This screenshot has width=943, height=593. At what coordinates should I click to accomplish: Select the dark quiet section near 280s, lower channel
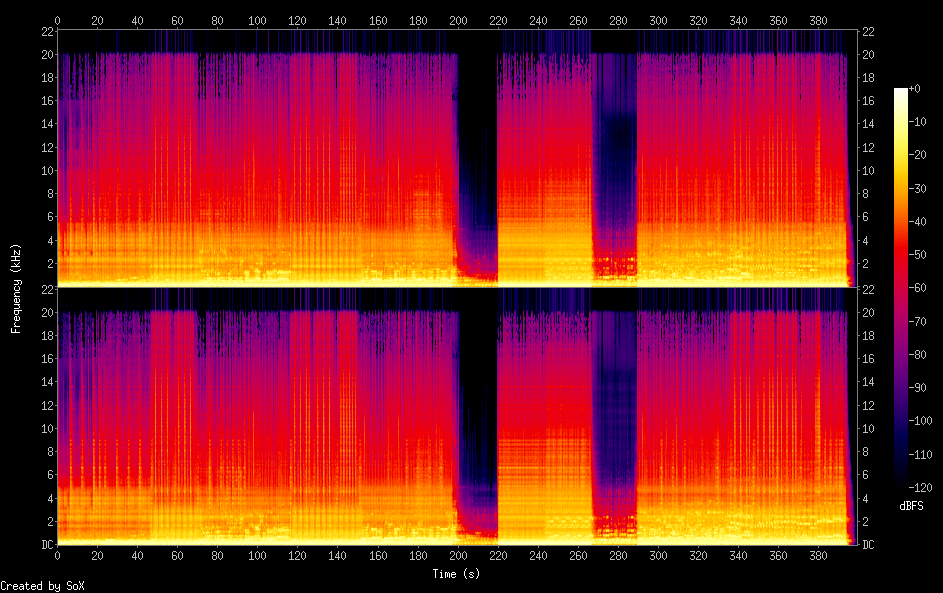tap(614, 410)
